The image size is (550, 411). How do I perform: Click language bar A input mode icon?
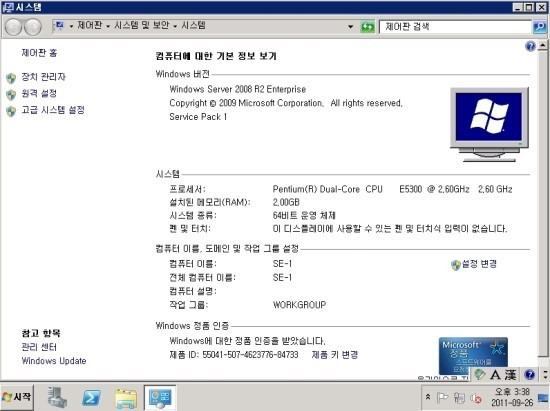click(495, 375)
